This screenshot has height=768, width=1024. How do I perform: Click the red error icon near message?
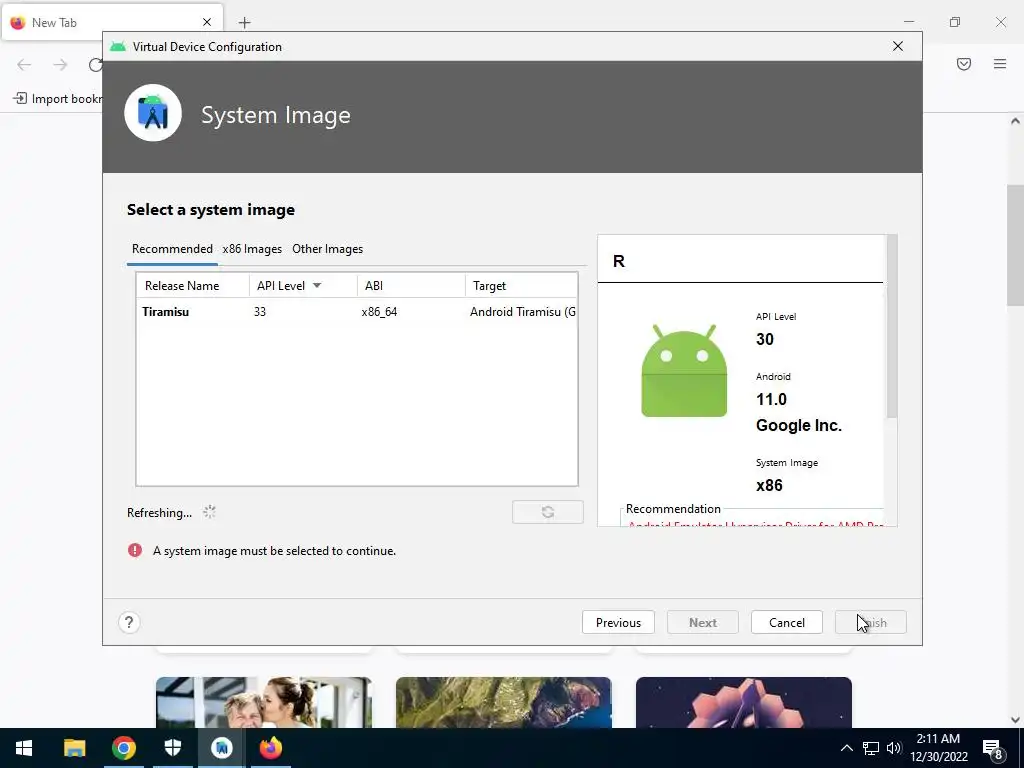point(135,551)
